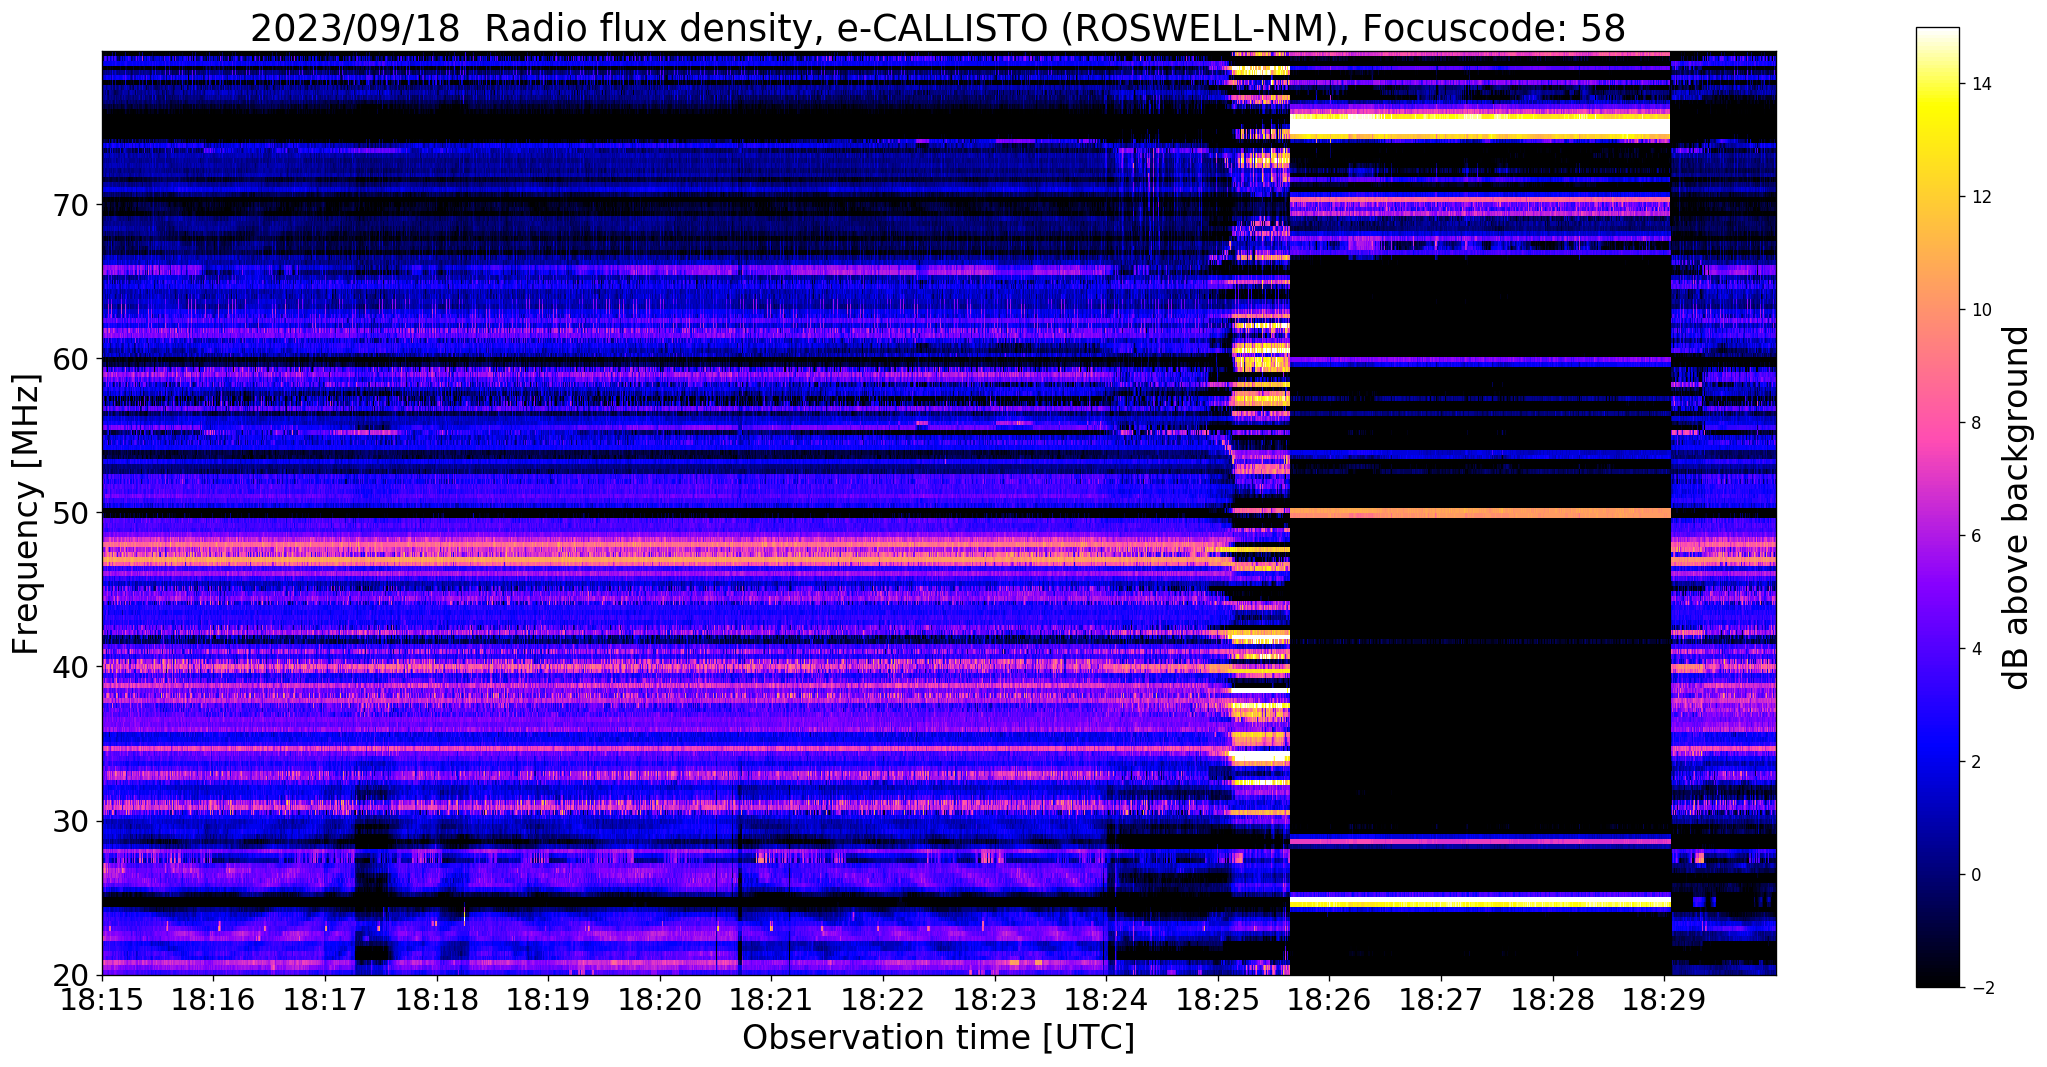
Task: Click the 18:27 time tick label
Action: (x=1441, y=1000)
